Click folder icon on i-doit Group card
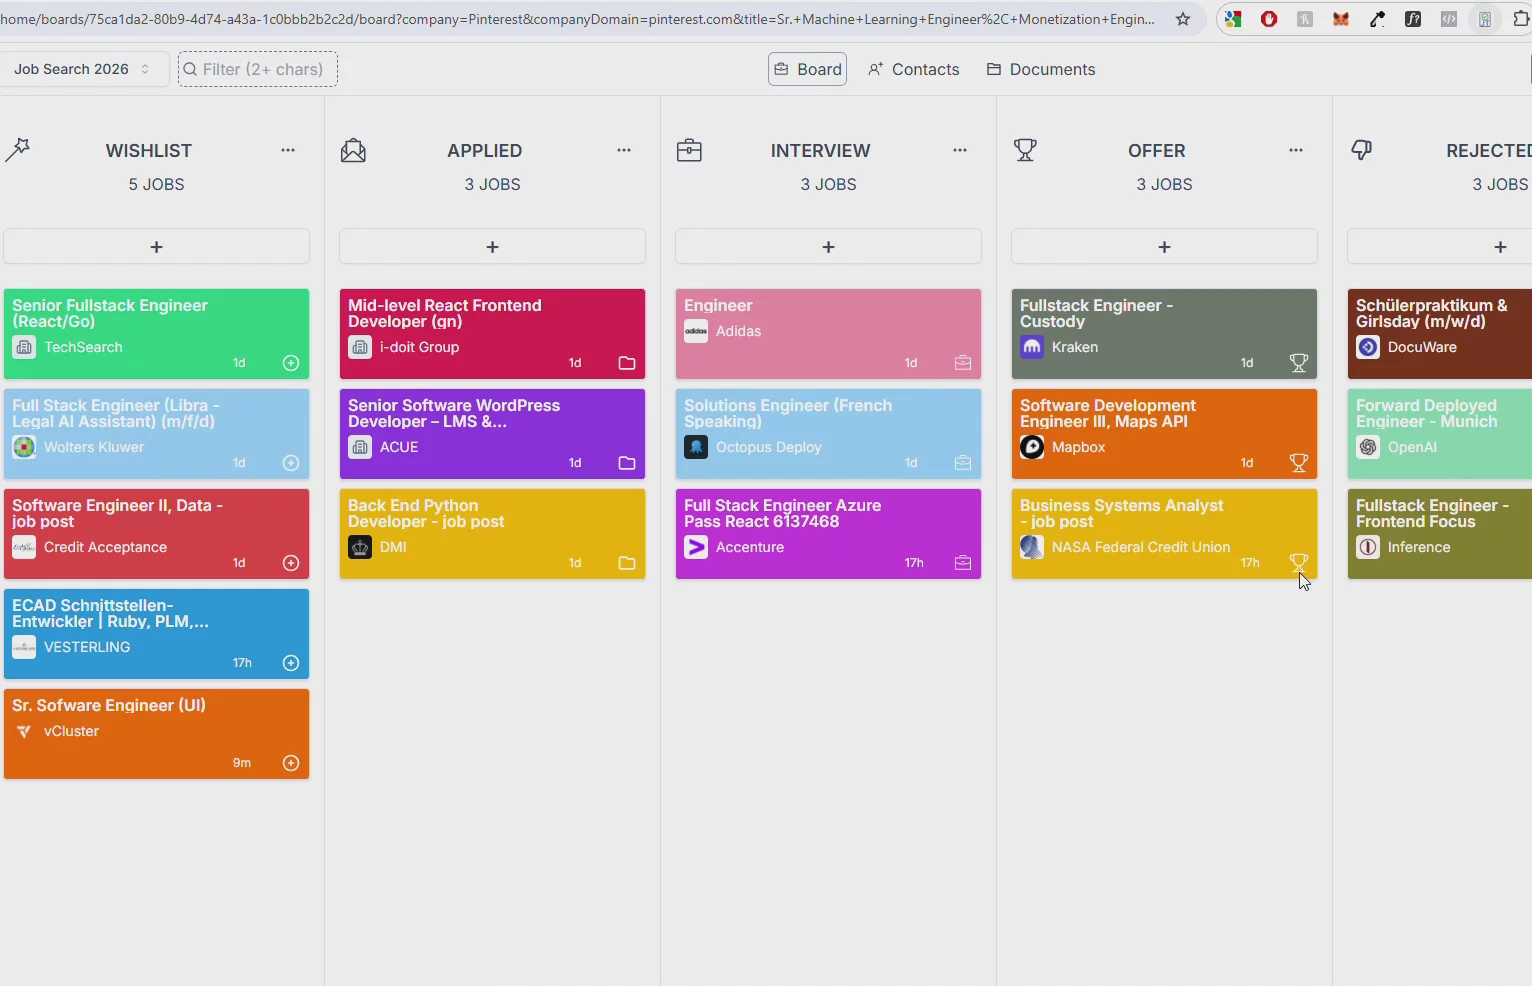1532x986 pixels. [x=627, y=363]
